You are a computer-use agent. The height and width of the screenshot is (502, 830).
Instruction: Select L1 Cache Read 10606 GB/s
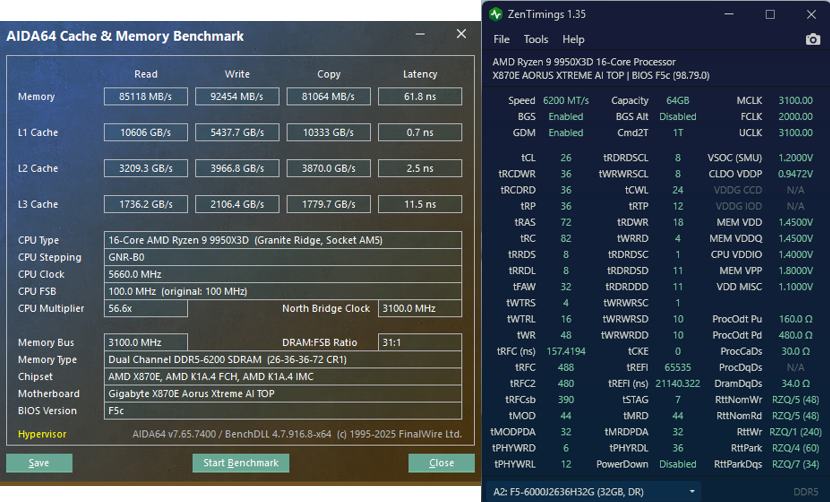146,132
